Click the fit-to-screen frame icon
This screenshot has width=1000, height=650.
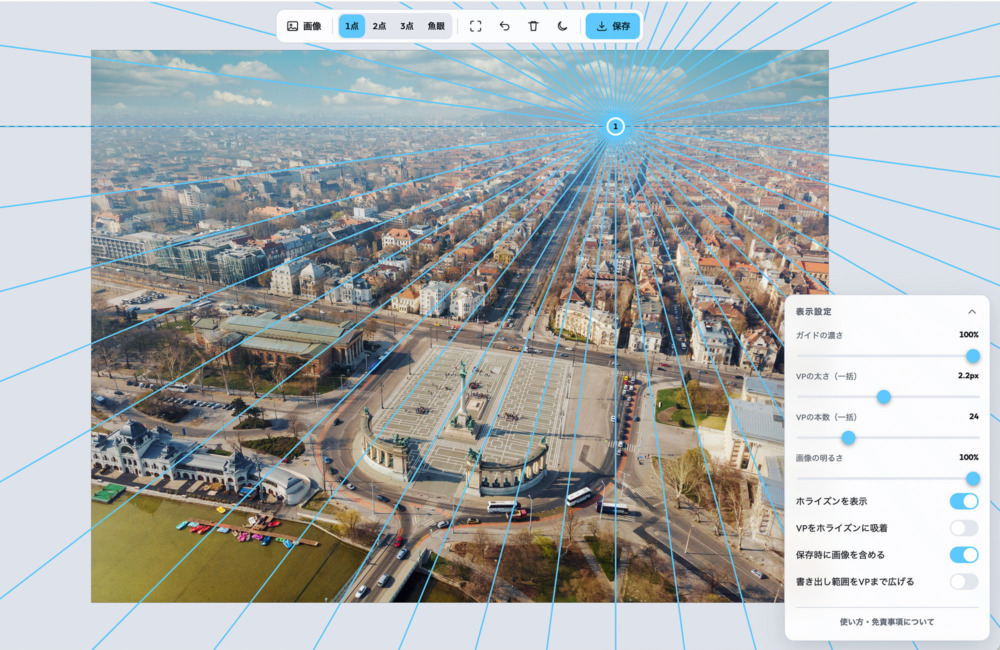pos(476,26)
